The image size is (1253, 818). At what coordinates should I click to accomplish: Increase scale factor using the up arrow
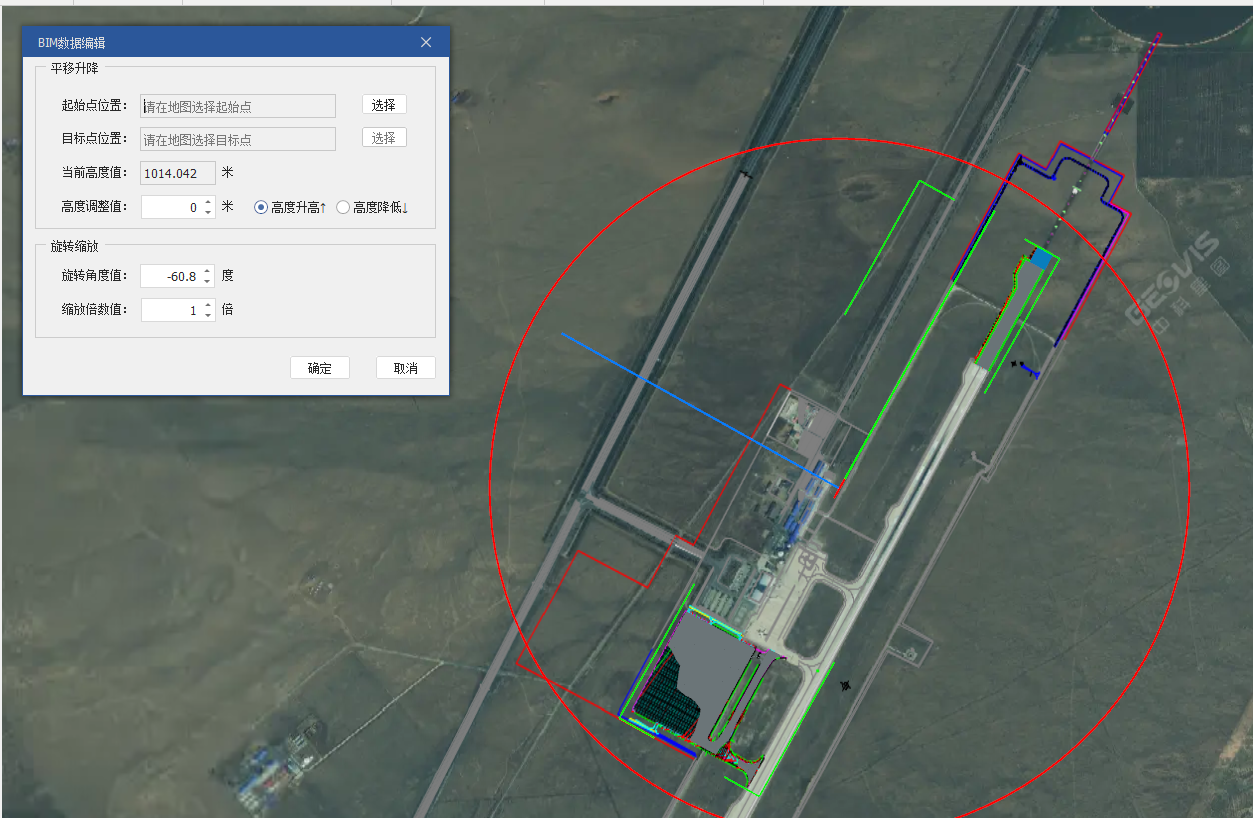208,305
